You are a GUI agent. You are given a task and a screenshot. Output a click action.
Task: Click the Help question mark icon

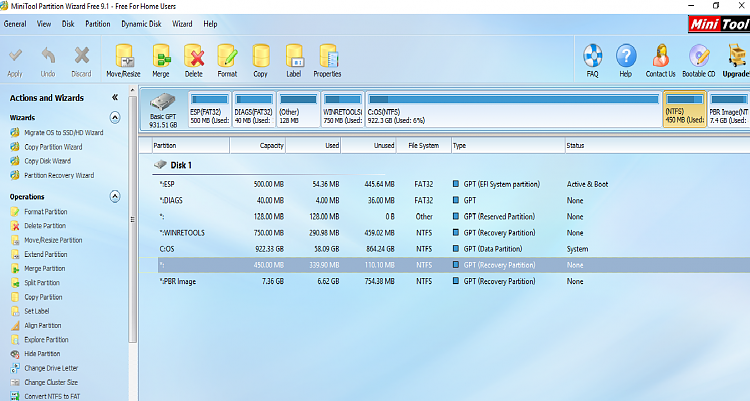[x=626, y=56]
